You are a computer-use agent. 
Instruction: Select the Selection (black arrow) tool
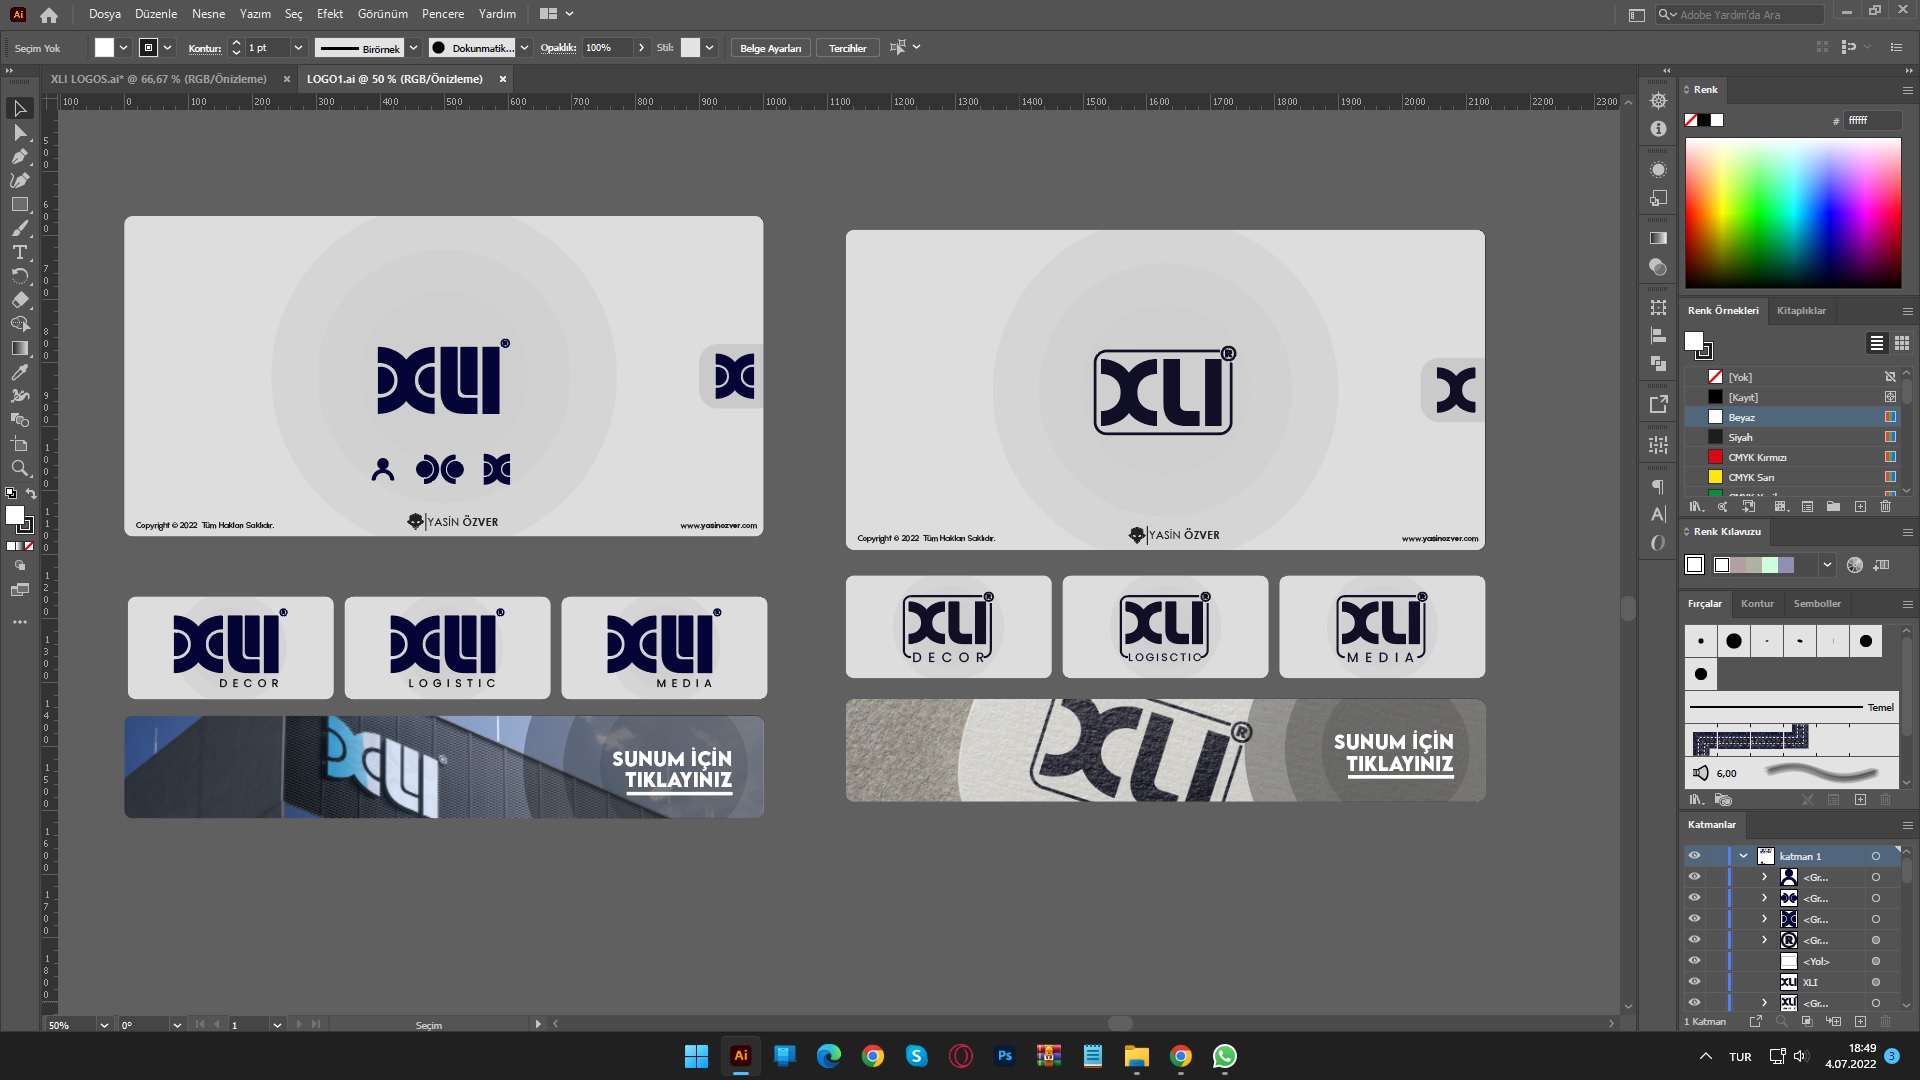pos(20,108)
